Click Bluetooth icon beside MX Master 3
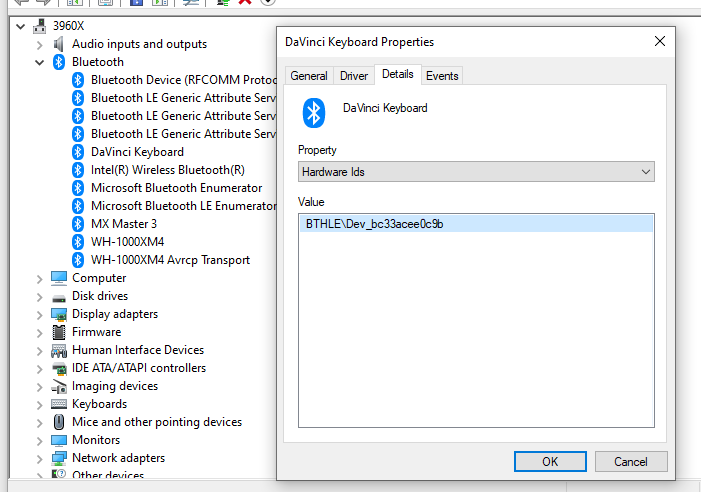 click(x=78, y=224)
